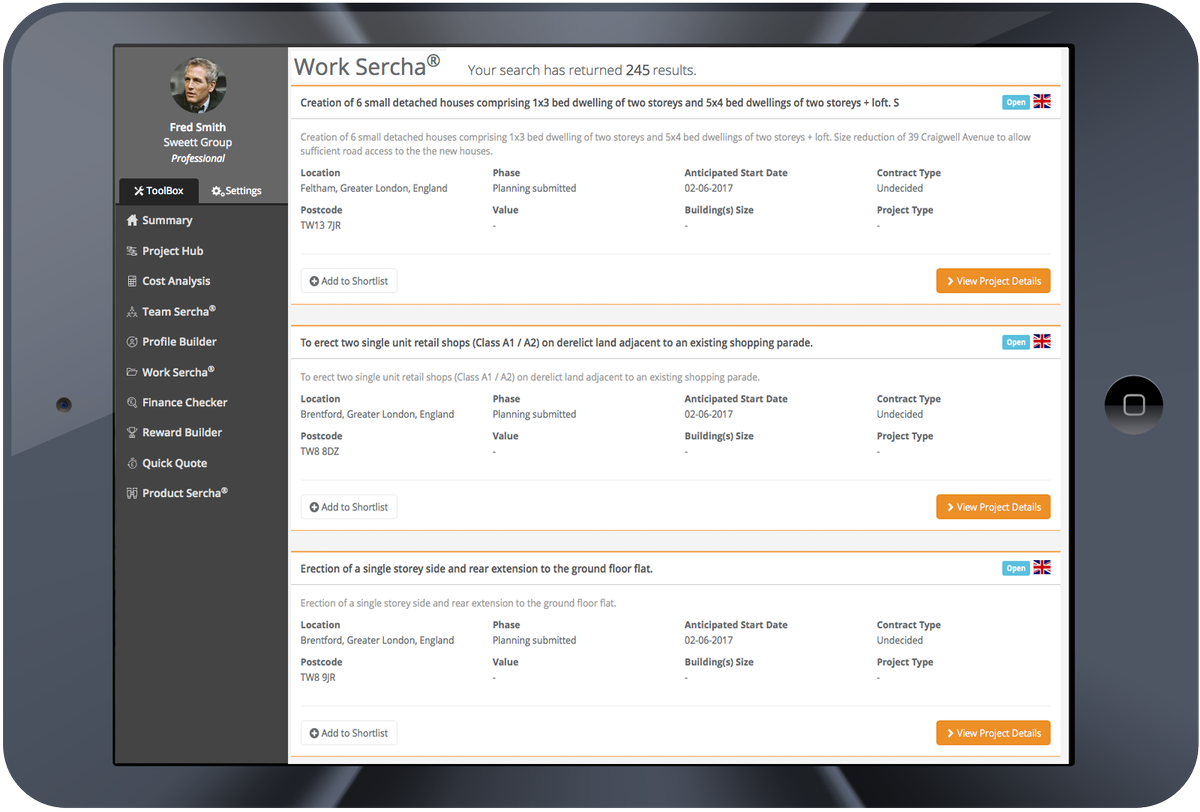Viewport: 1200px width, 812px height.
Task: Select the ToolBox tab
Action: 158,190
